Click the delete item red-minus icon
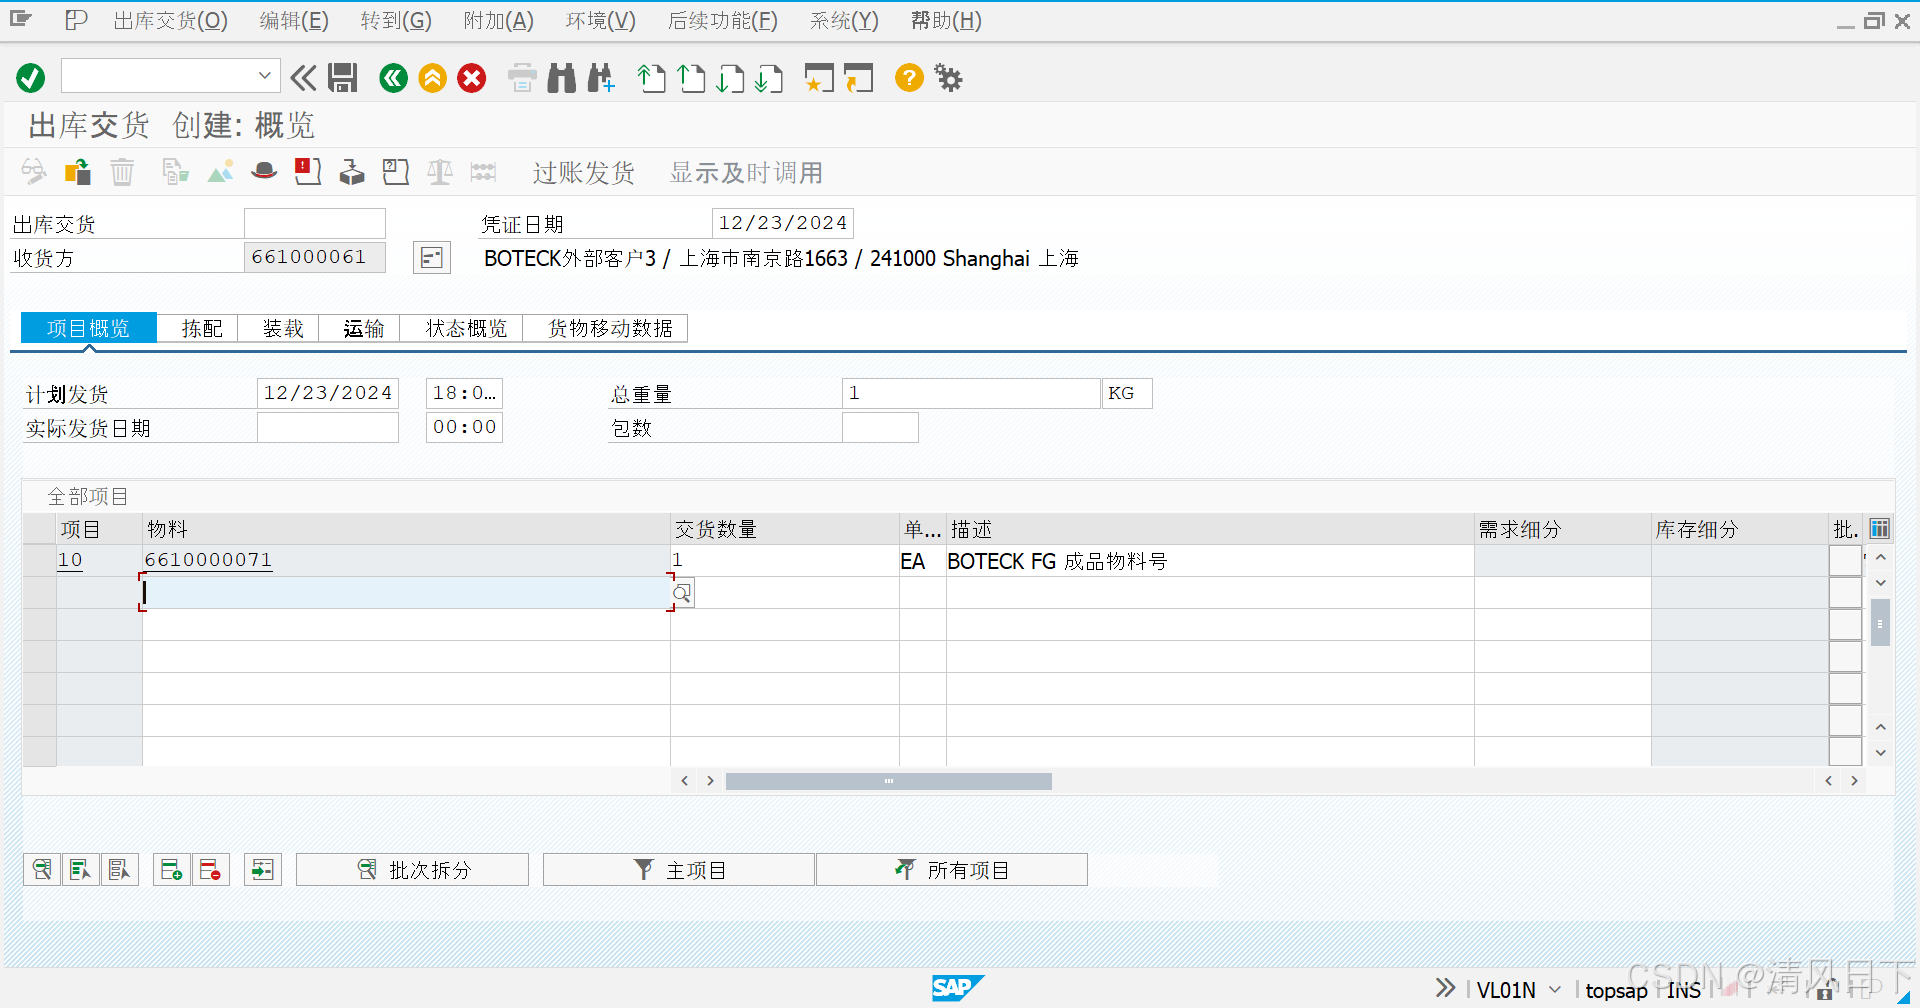 tap(211, 870)
